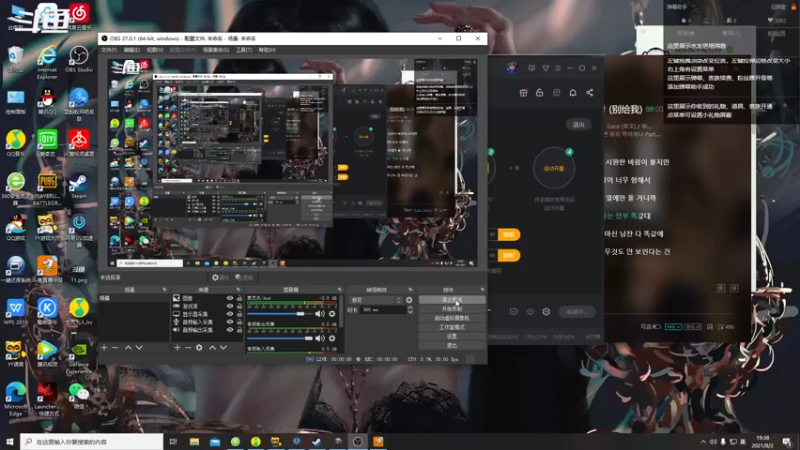Screen dimensions: 800x450
Task: Lock the 音频输入采集 source
Action: pos(239,322)
